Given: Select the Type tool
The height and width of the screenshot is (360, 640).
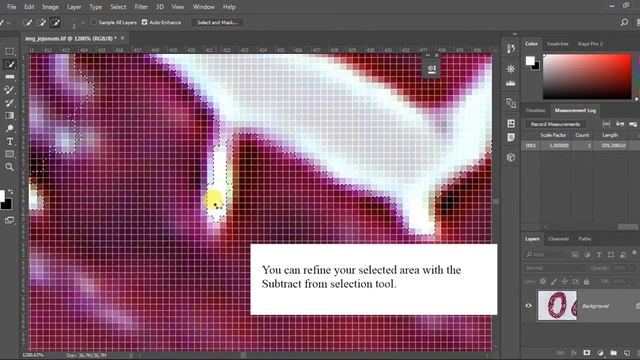Looking at the screenshot, I should 9,141.
